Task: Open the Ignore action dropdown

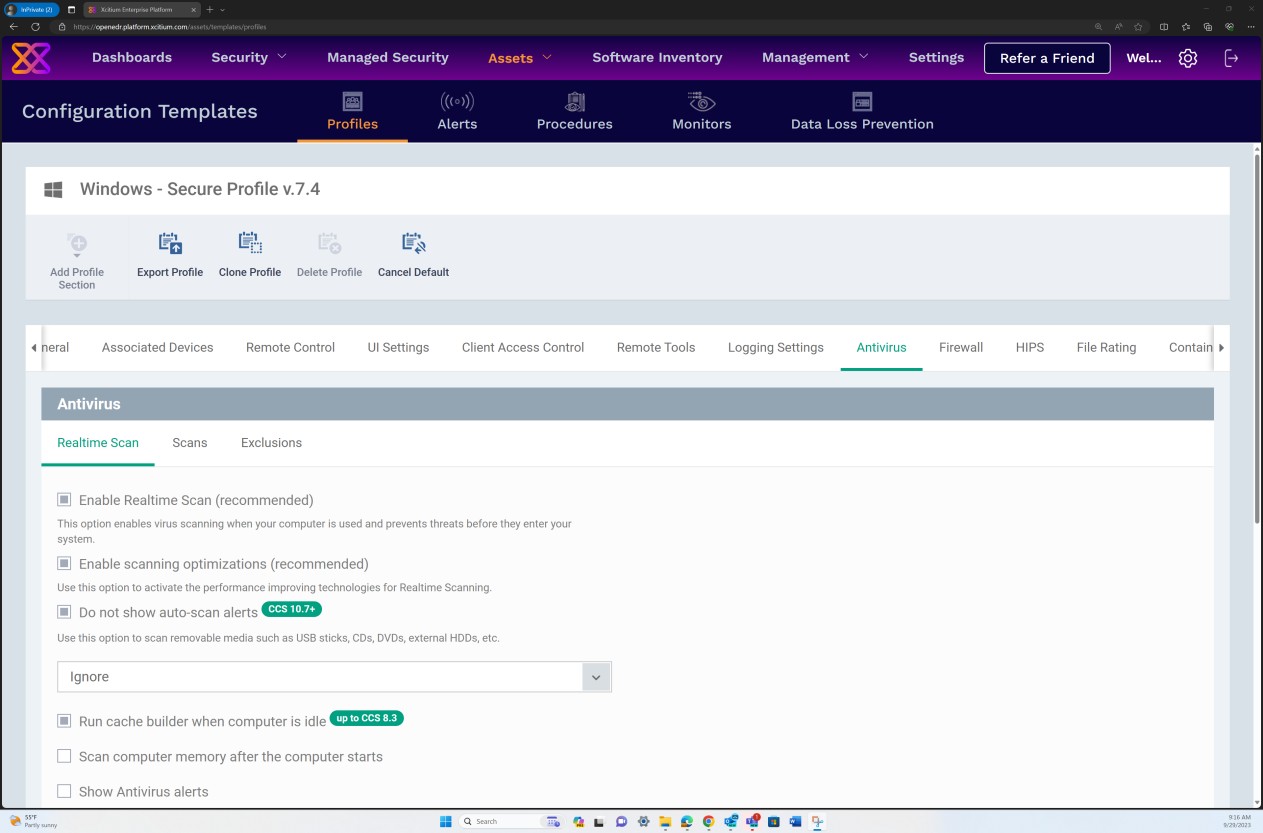Action: pos(596,676)
